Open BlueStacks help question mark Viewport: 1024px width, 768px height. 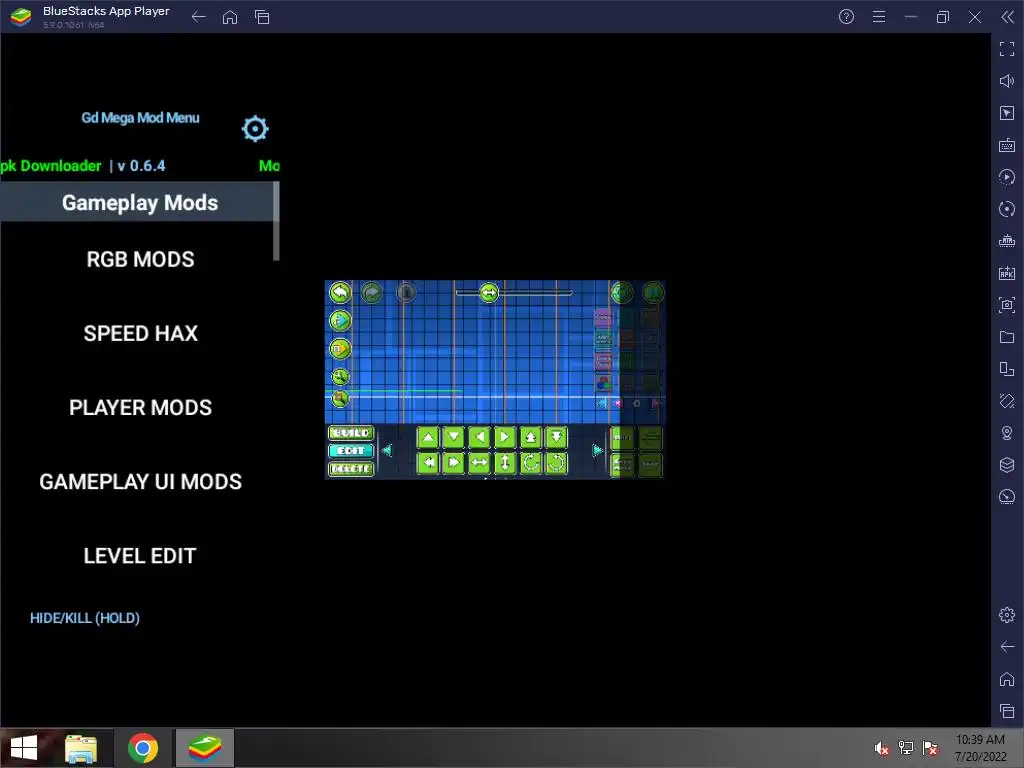[x=846, y=17]
